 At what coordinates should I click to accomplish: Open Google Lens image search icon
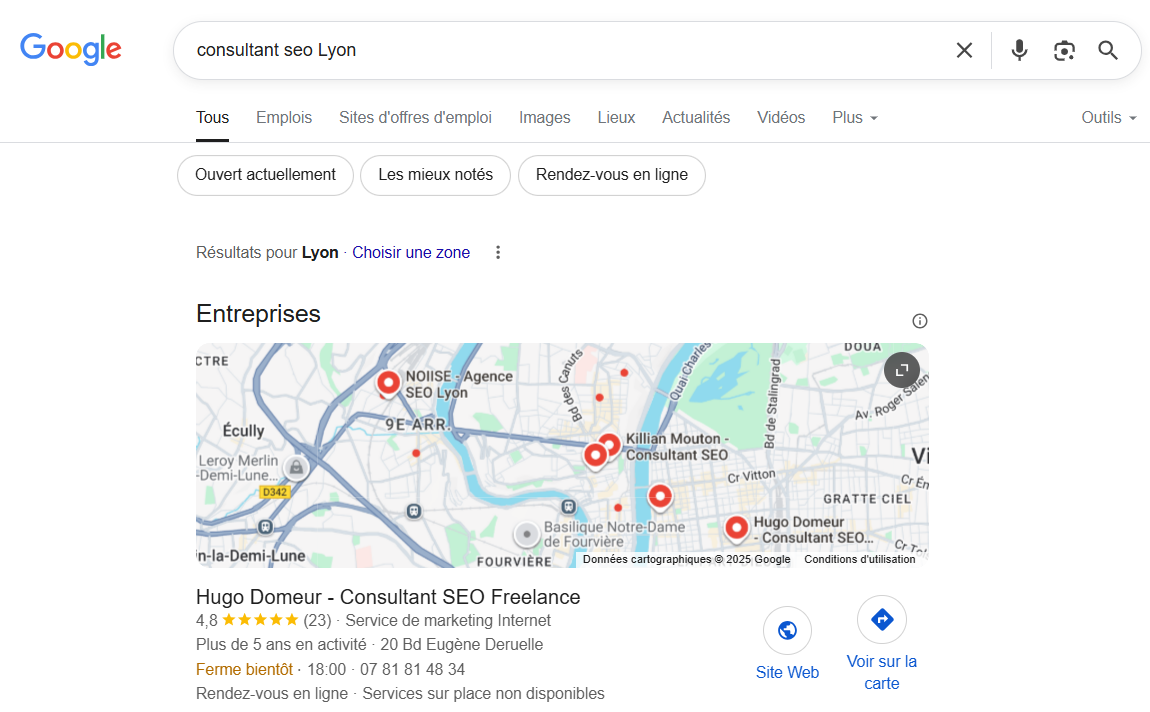click(1064, 50)
